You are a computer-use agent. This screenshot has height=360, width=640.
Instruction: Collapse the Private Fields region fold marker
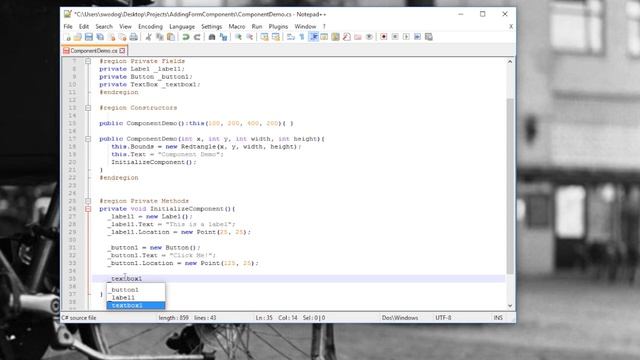(88, 61)
